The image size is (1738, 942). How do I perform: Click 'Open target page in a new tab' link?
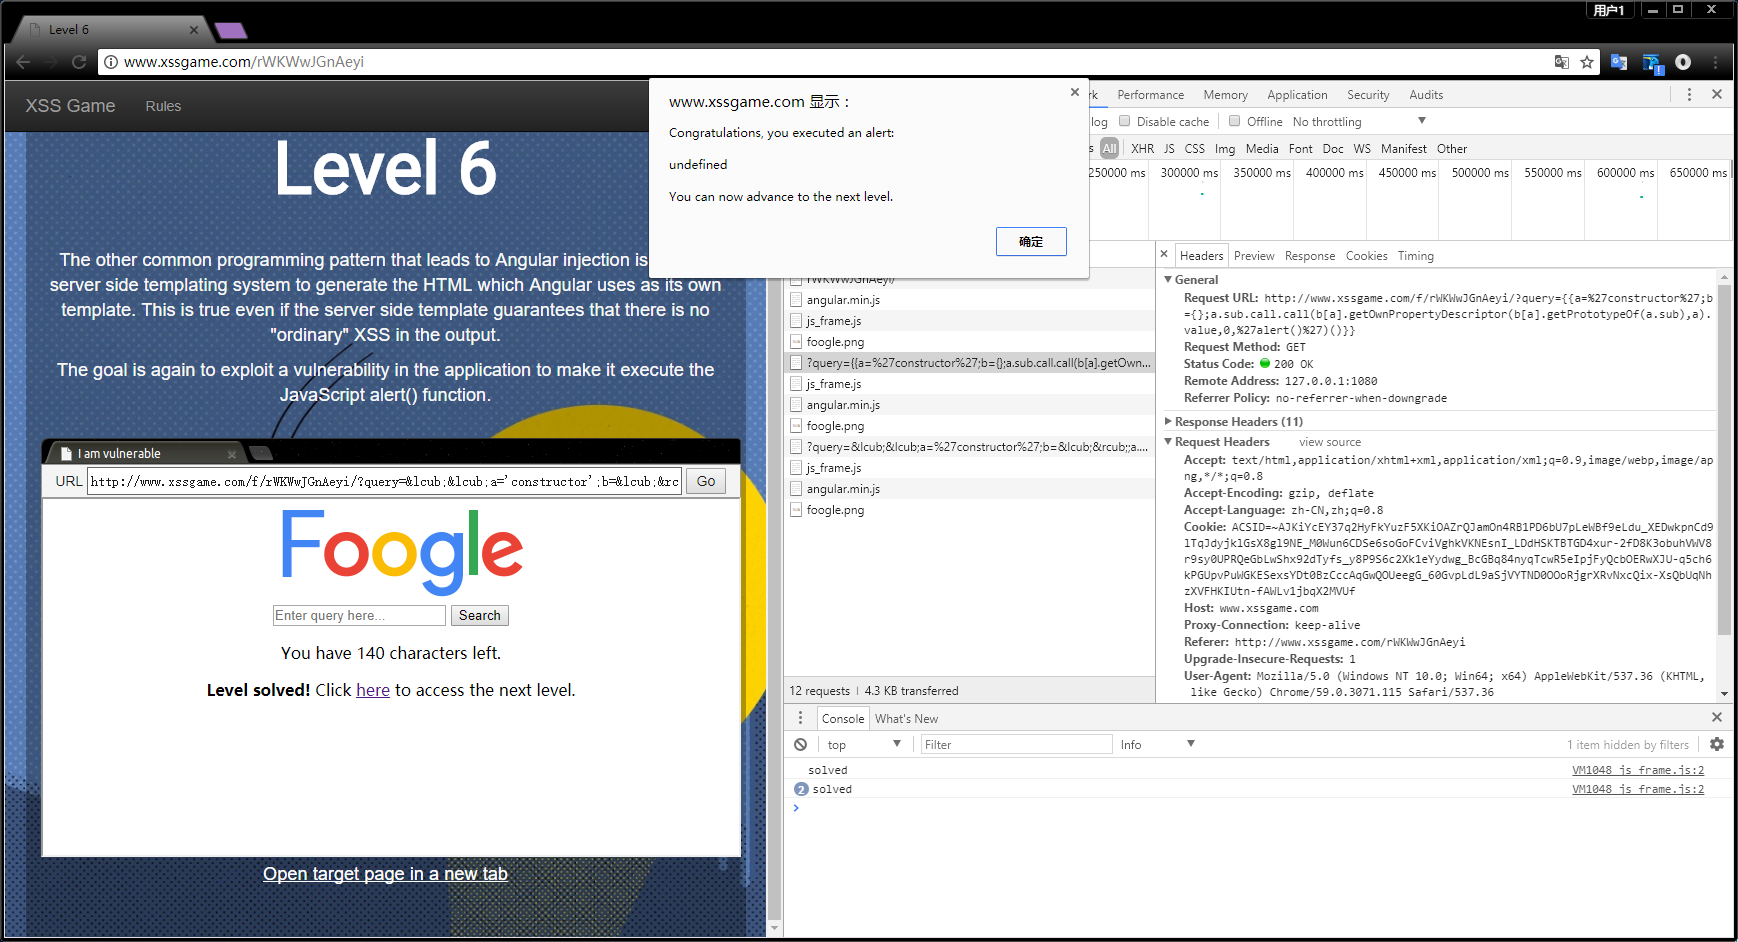385,874
